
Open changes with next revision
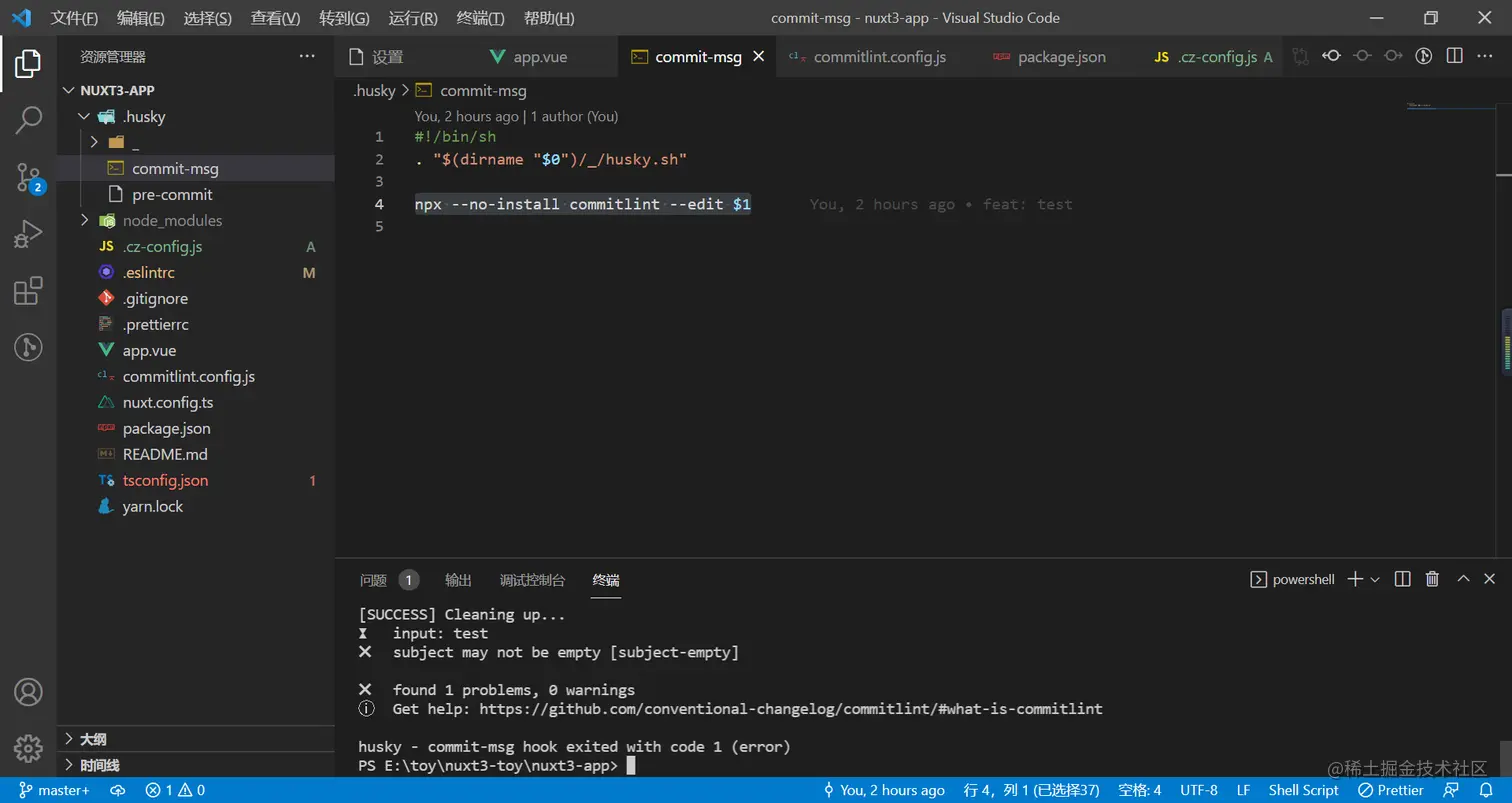(1393, 57)
